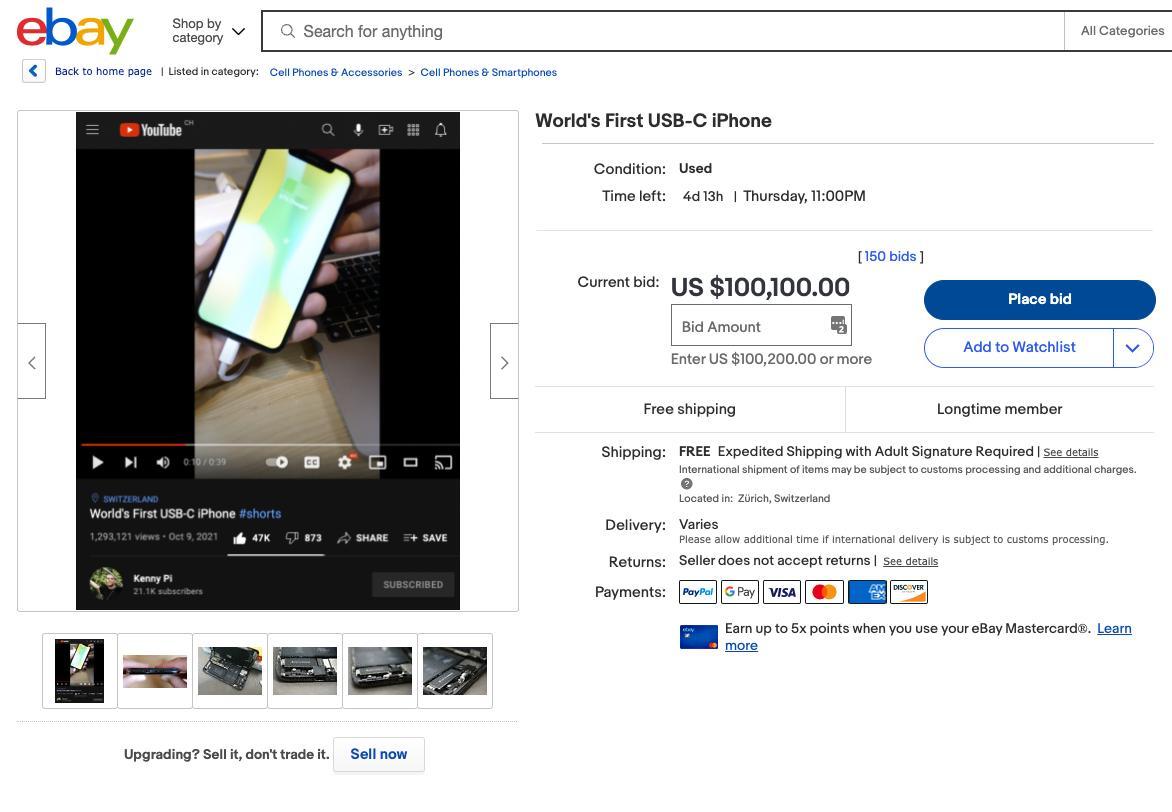Toggle the CC captions button
1172x812 pixels.
312,462
